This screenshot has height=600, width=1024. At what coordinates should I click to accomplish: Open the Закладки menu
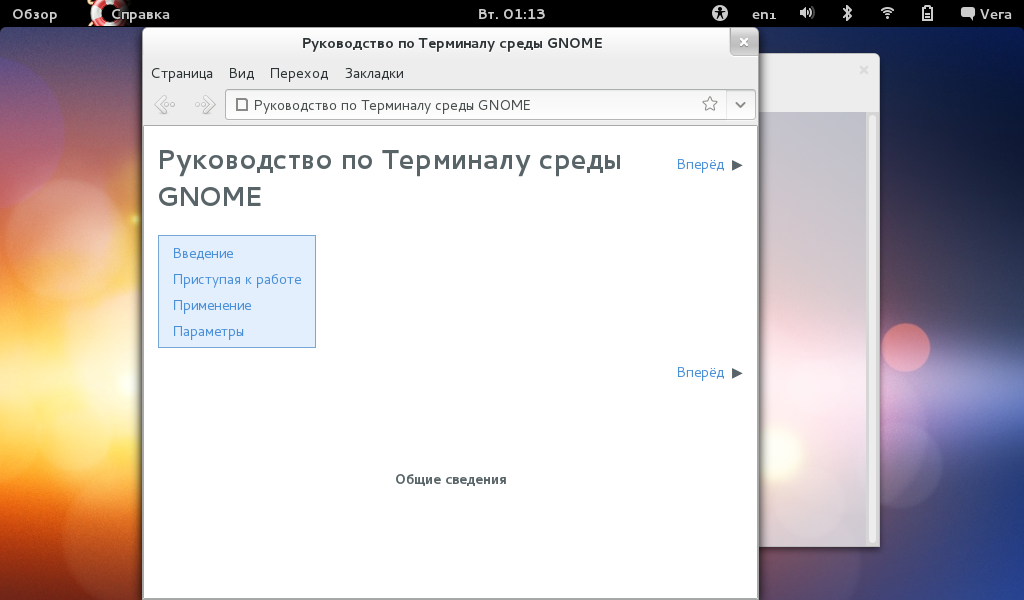[x=374, y=73]
